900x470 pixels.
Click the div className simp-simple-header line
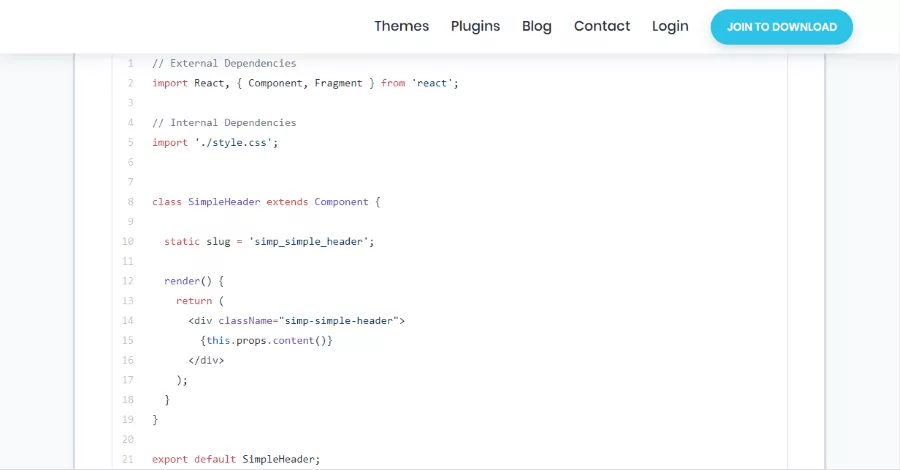coord(297,321)
